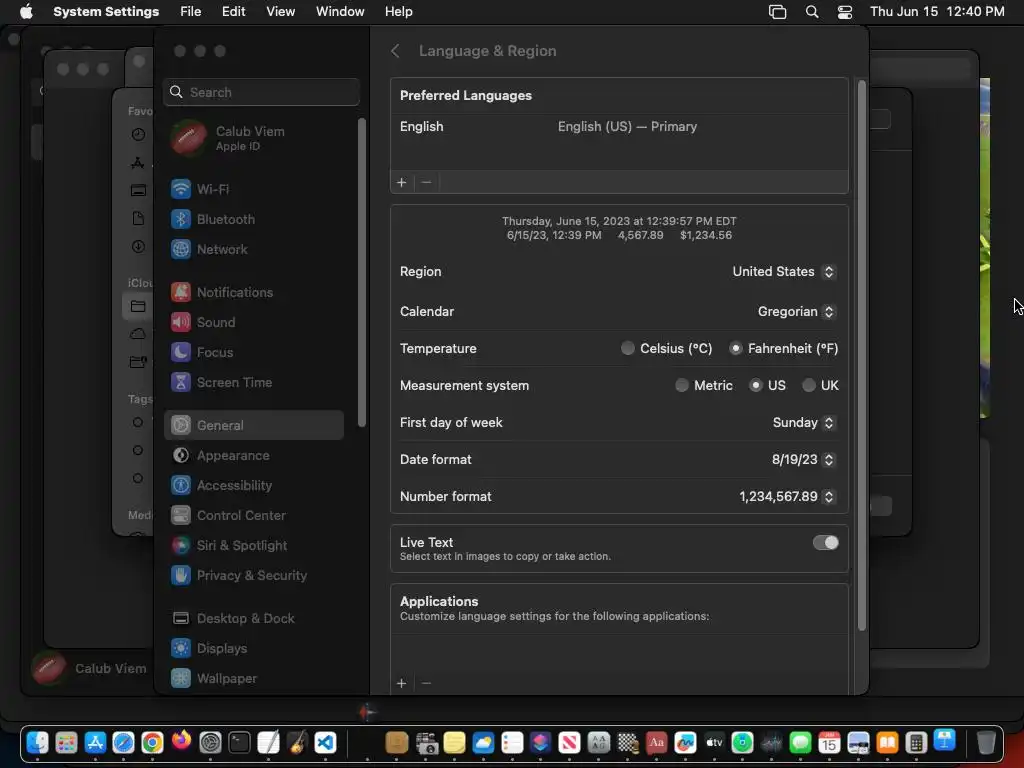
Task: Open Stage Manager icon in menu bar
Action: (777, 12)
